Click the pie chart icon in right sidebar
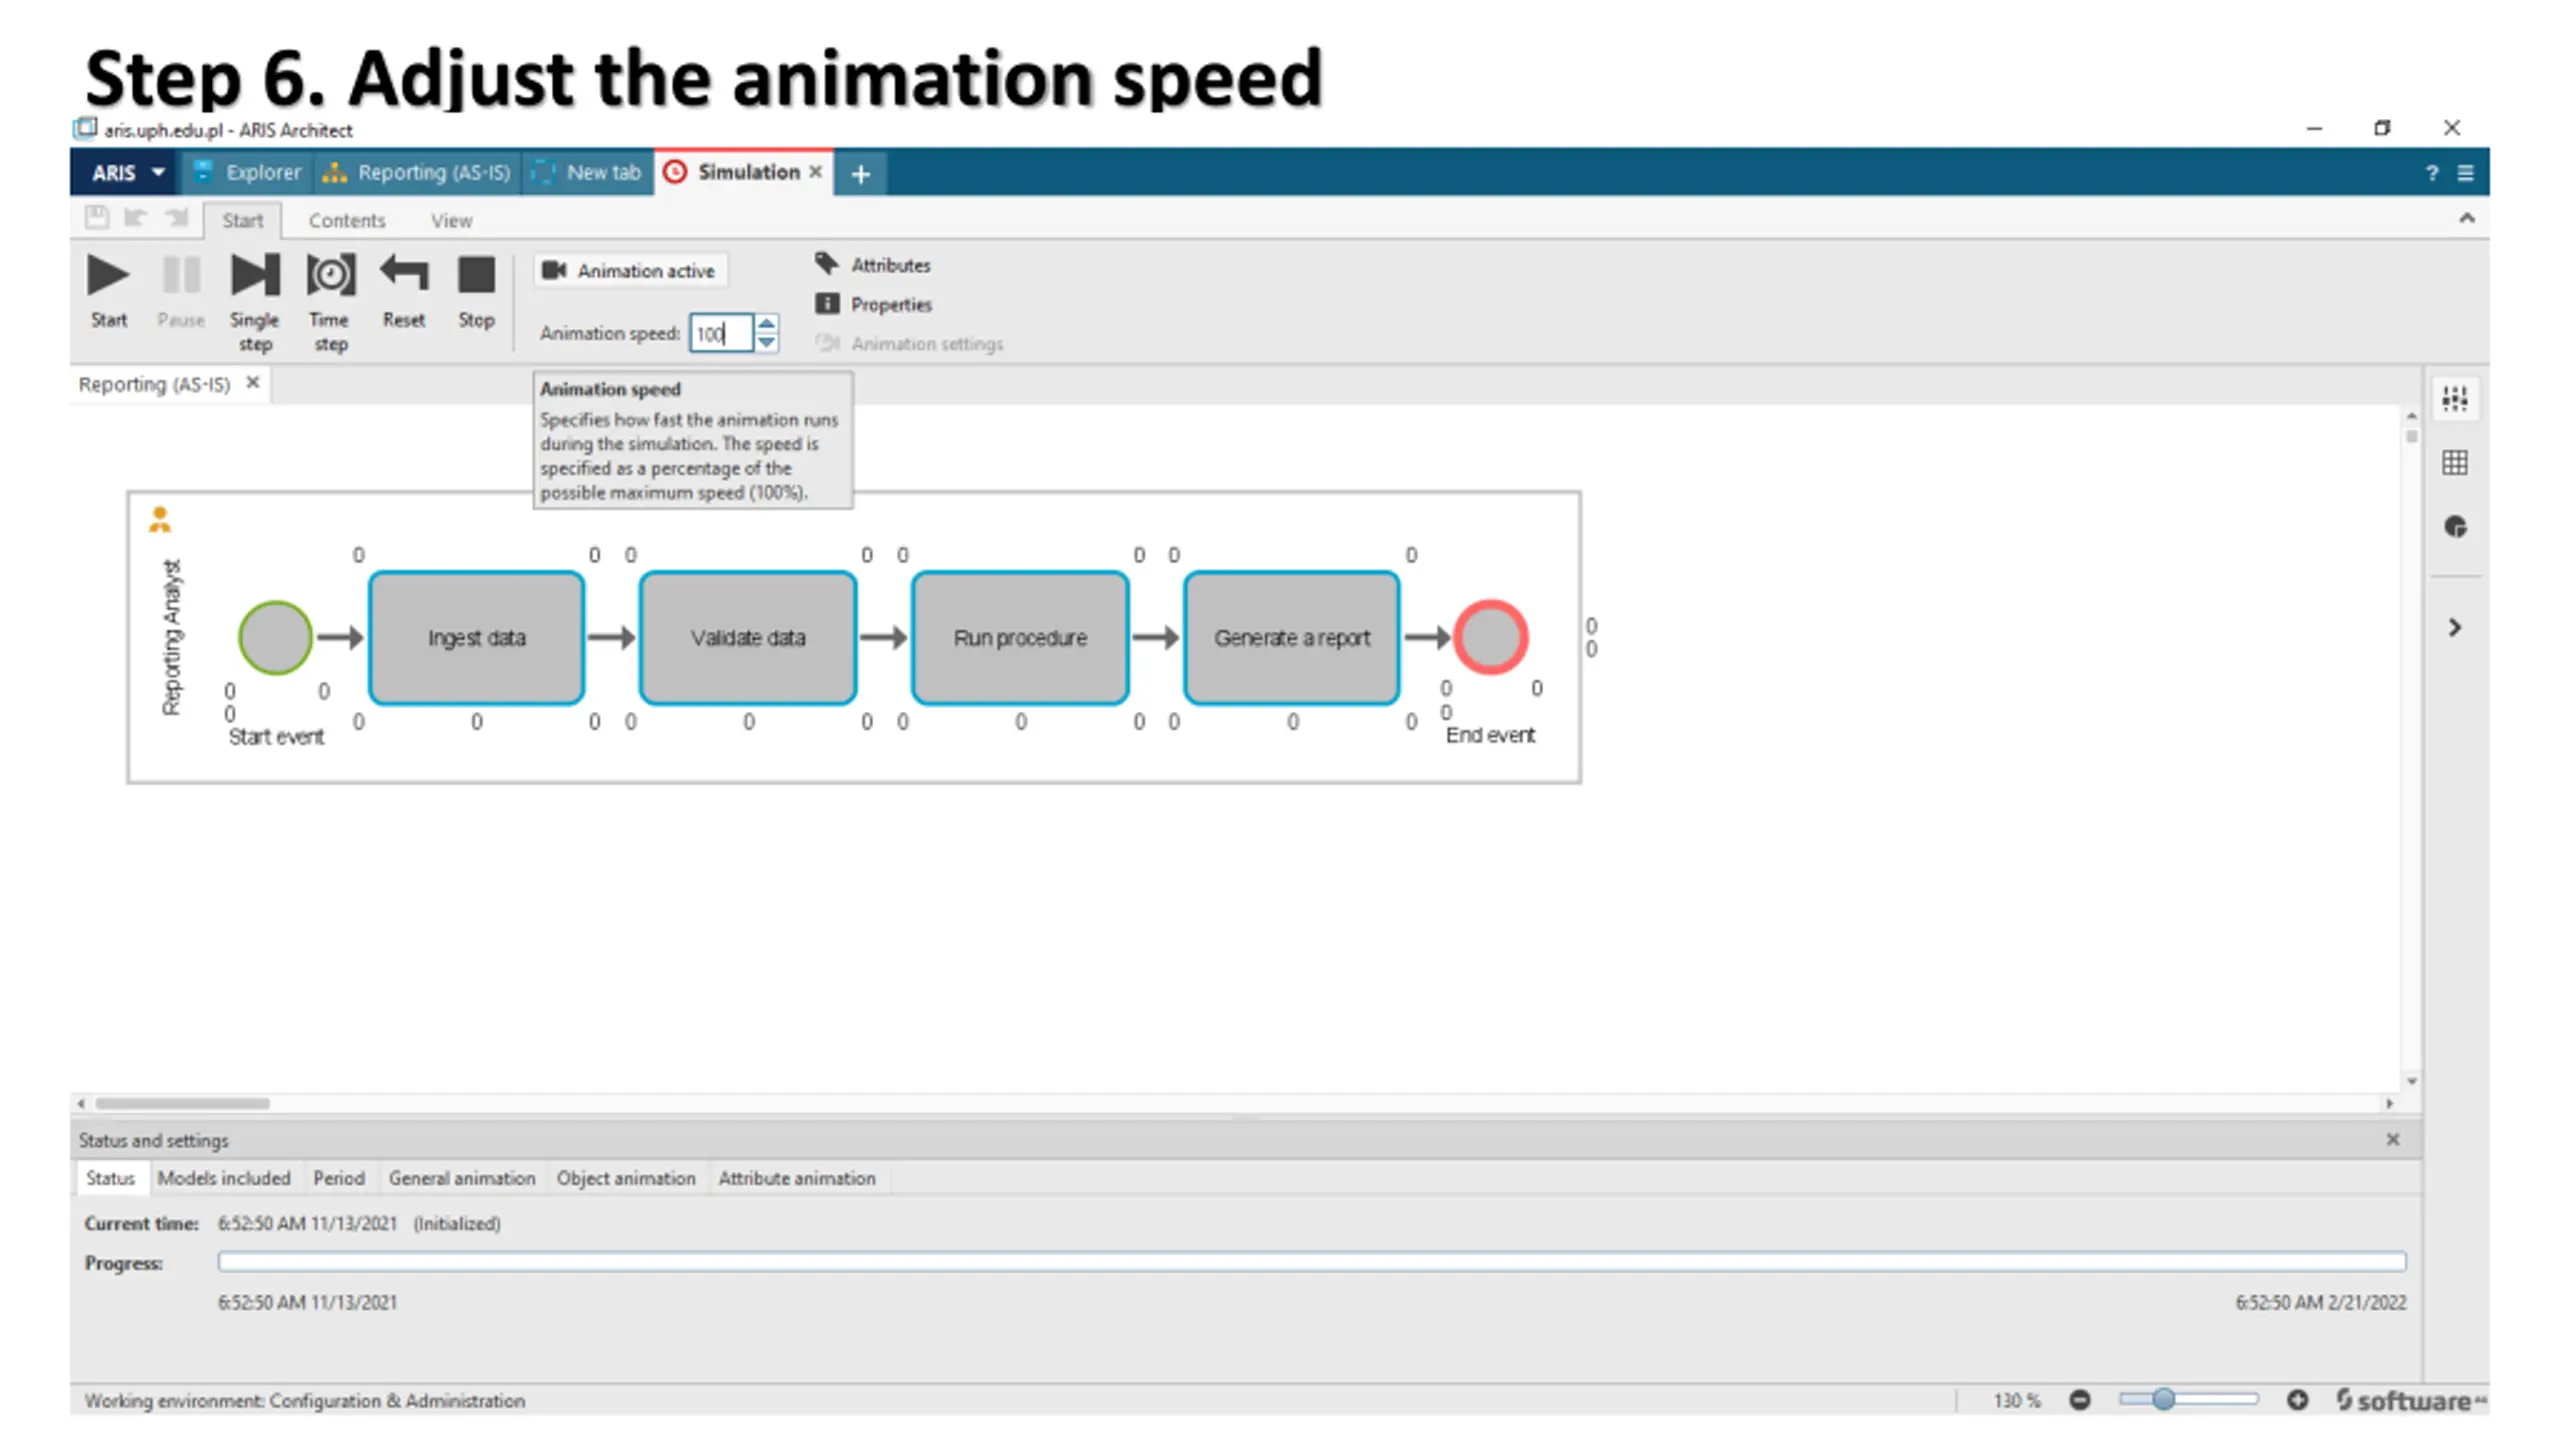 pyautogui.click(x=2455, y=527)
